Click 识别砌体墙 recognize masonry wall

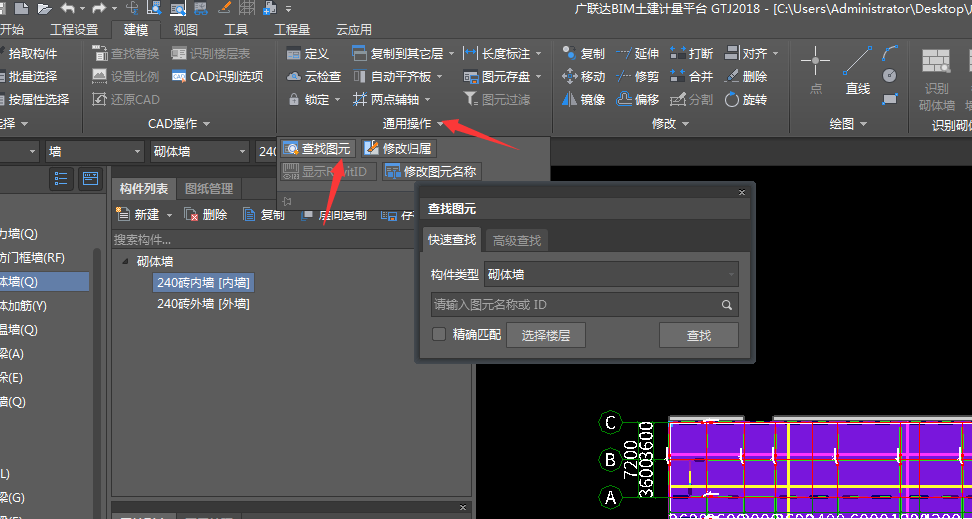click(x=936, y=79)
